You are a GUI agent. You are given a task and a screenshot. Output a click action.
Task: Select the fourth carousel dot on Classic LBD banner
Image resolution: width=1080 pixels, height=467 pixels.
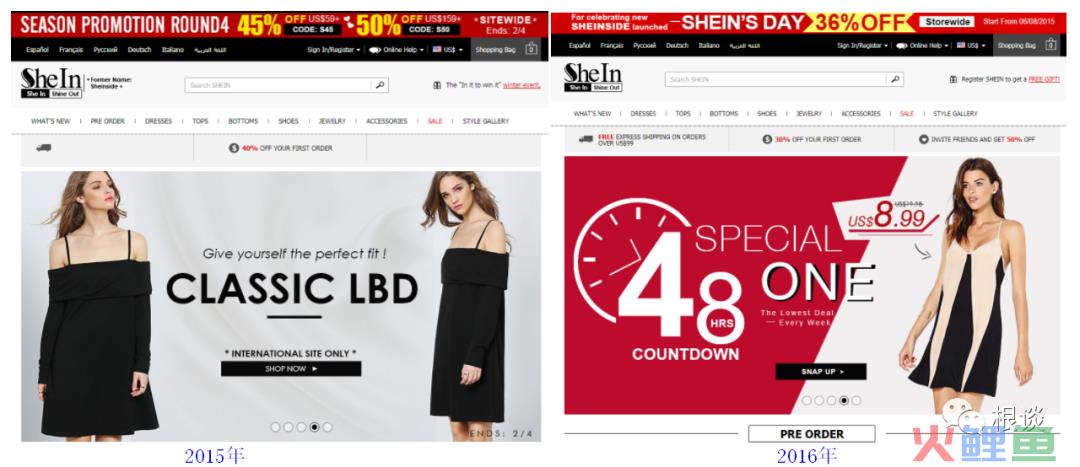314,427
